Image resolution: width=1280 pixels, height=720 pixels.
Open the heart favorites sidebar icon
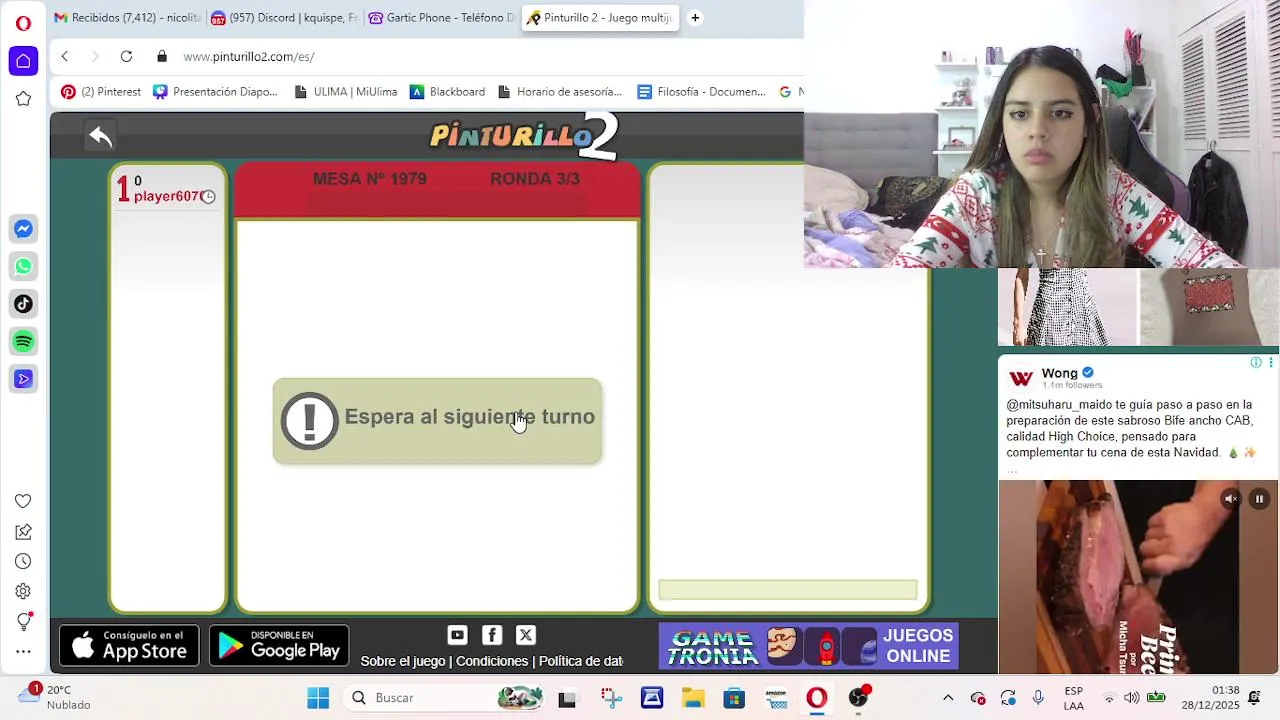pyautogui.click(x=23, y=501)
